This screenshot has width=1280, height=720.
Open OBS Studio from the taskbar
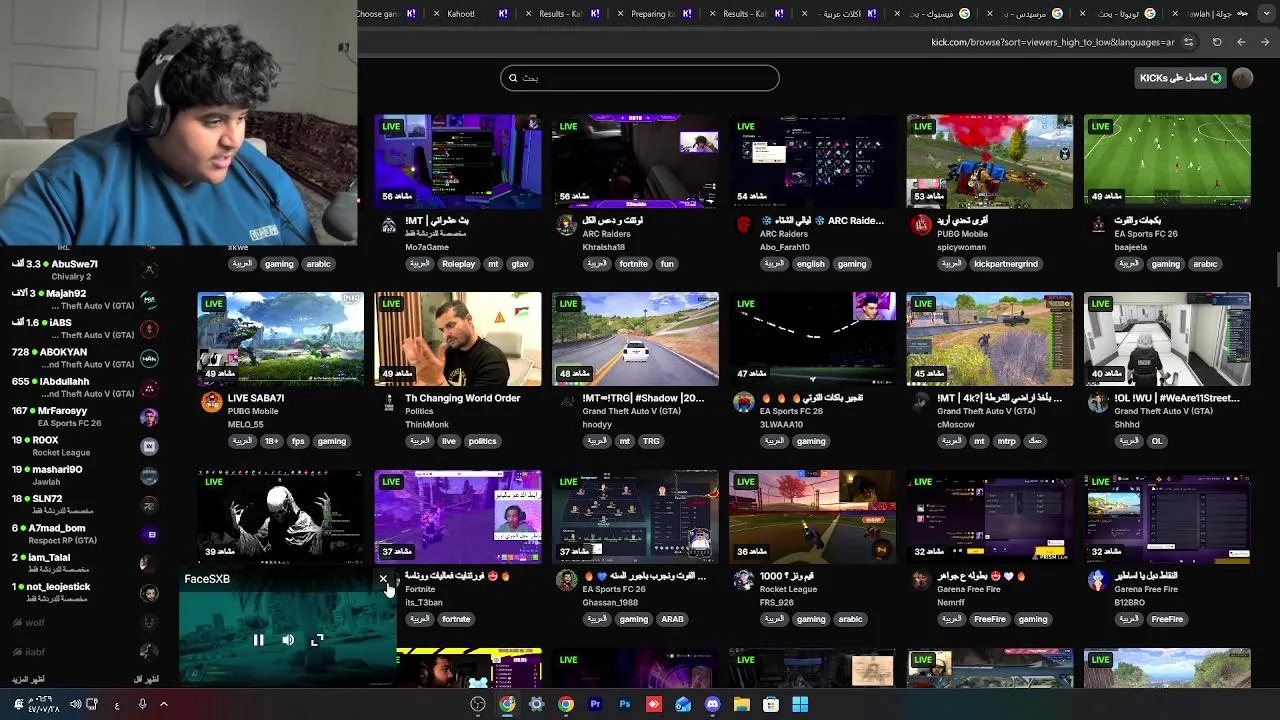point(478,704)
